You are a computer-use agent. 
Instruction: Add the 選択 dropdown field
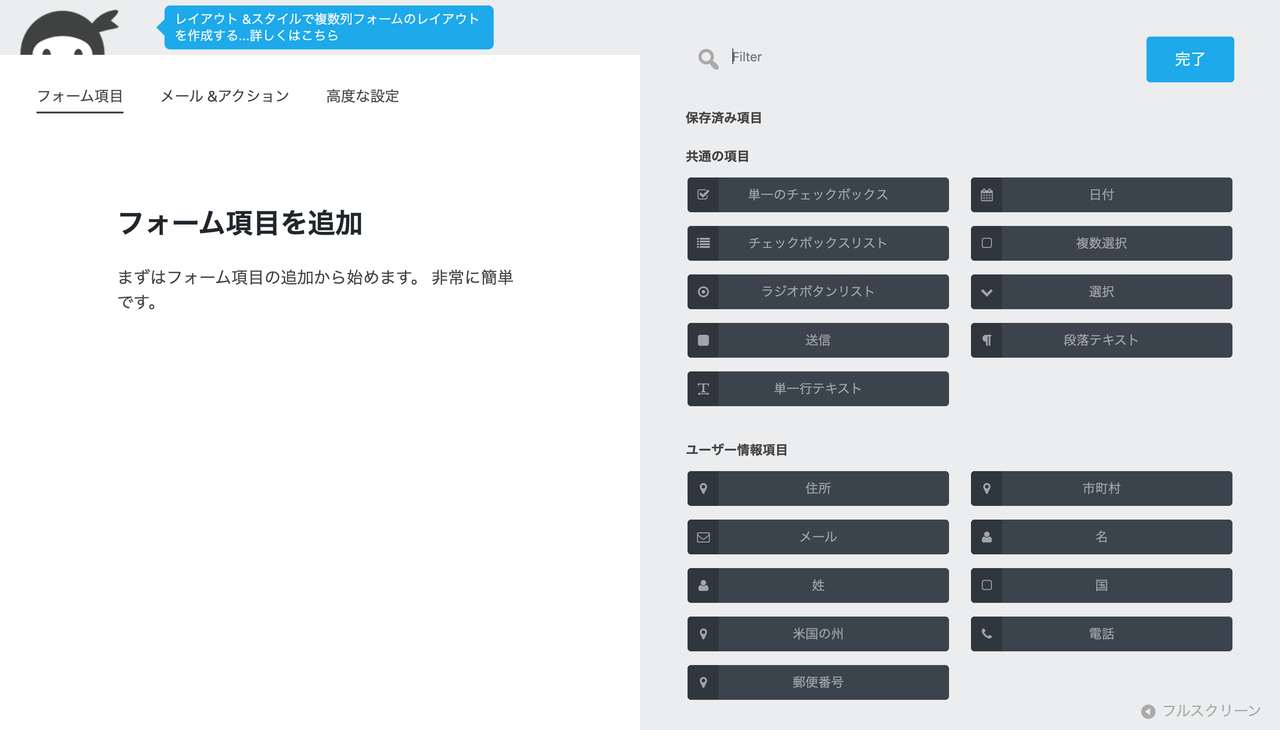1101,292
